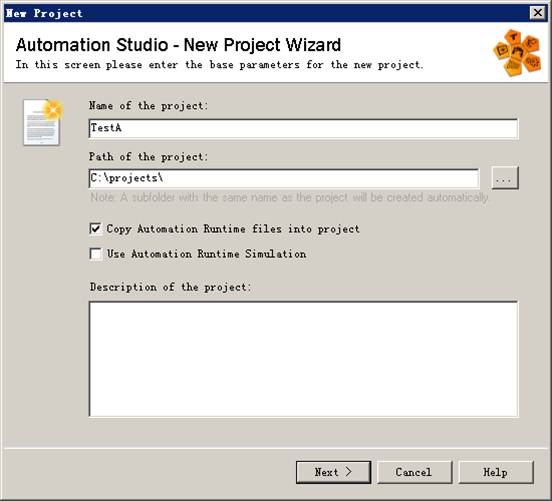Screen dimensions: 552x501
Task: Click the 'Description of the project:' label
Action: (x=171, y=287)
